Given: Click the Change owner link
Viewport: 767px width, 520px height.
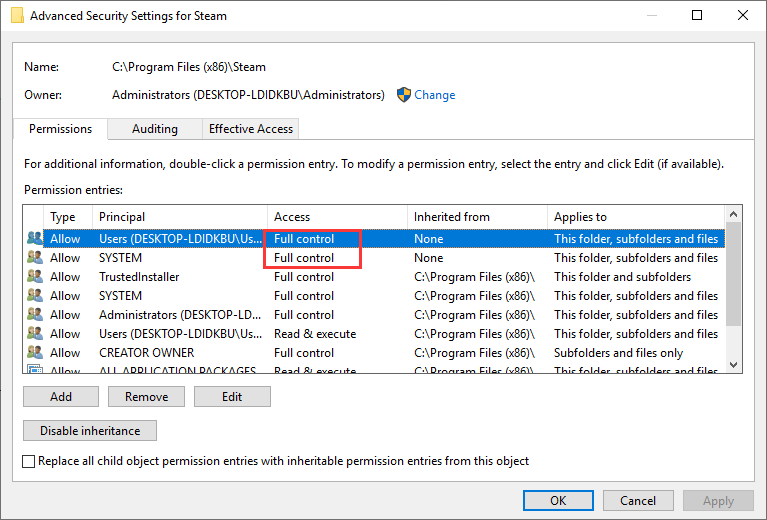Looking at the screenshot, I should (x=434, y=95).
